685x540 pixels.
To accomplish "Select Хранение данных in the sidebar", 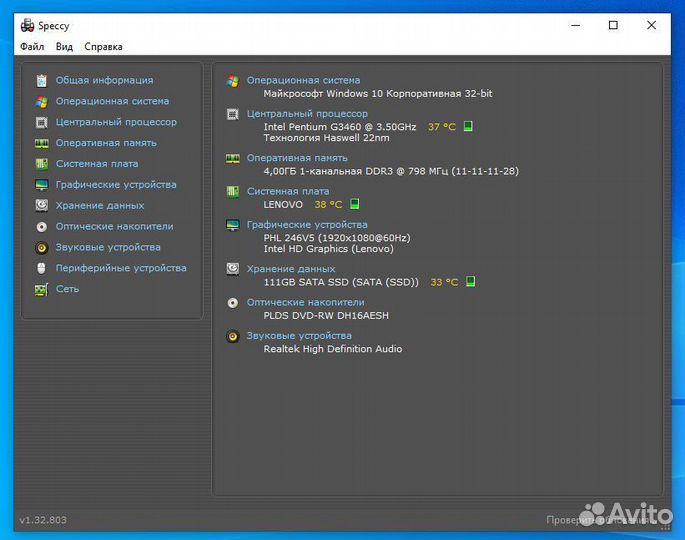I will click(100, 205).
